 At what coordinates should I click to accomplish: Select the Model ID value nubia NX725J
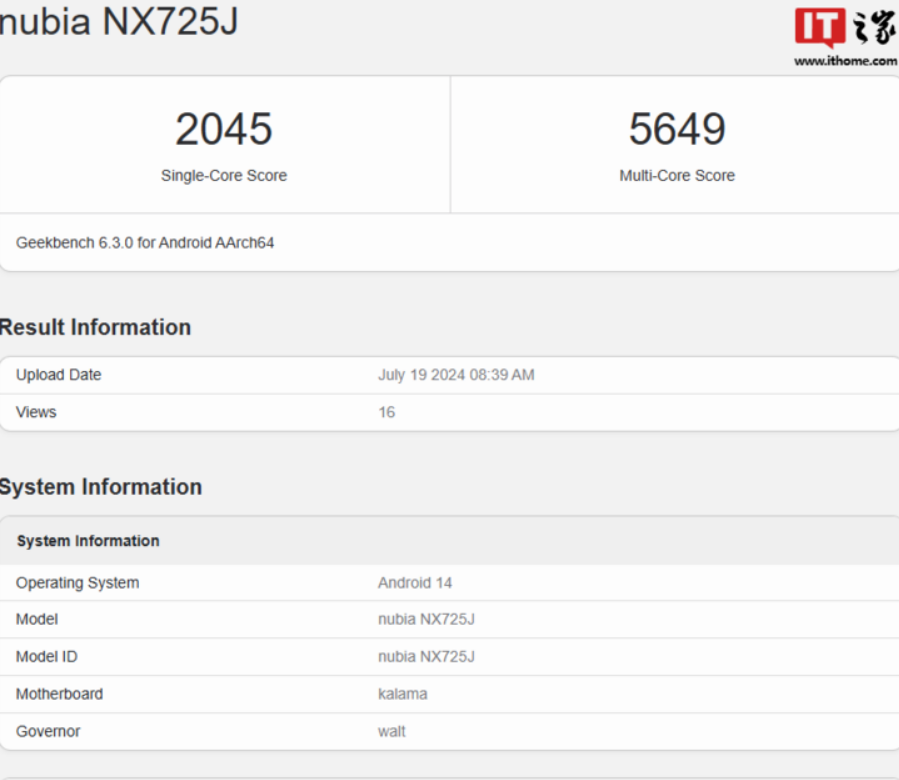427,657
